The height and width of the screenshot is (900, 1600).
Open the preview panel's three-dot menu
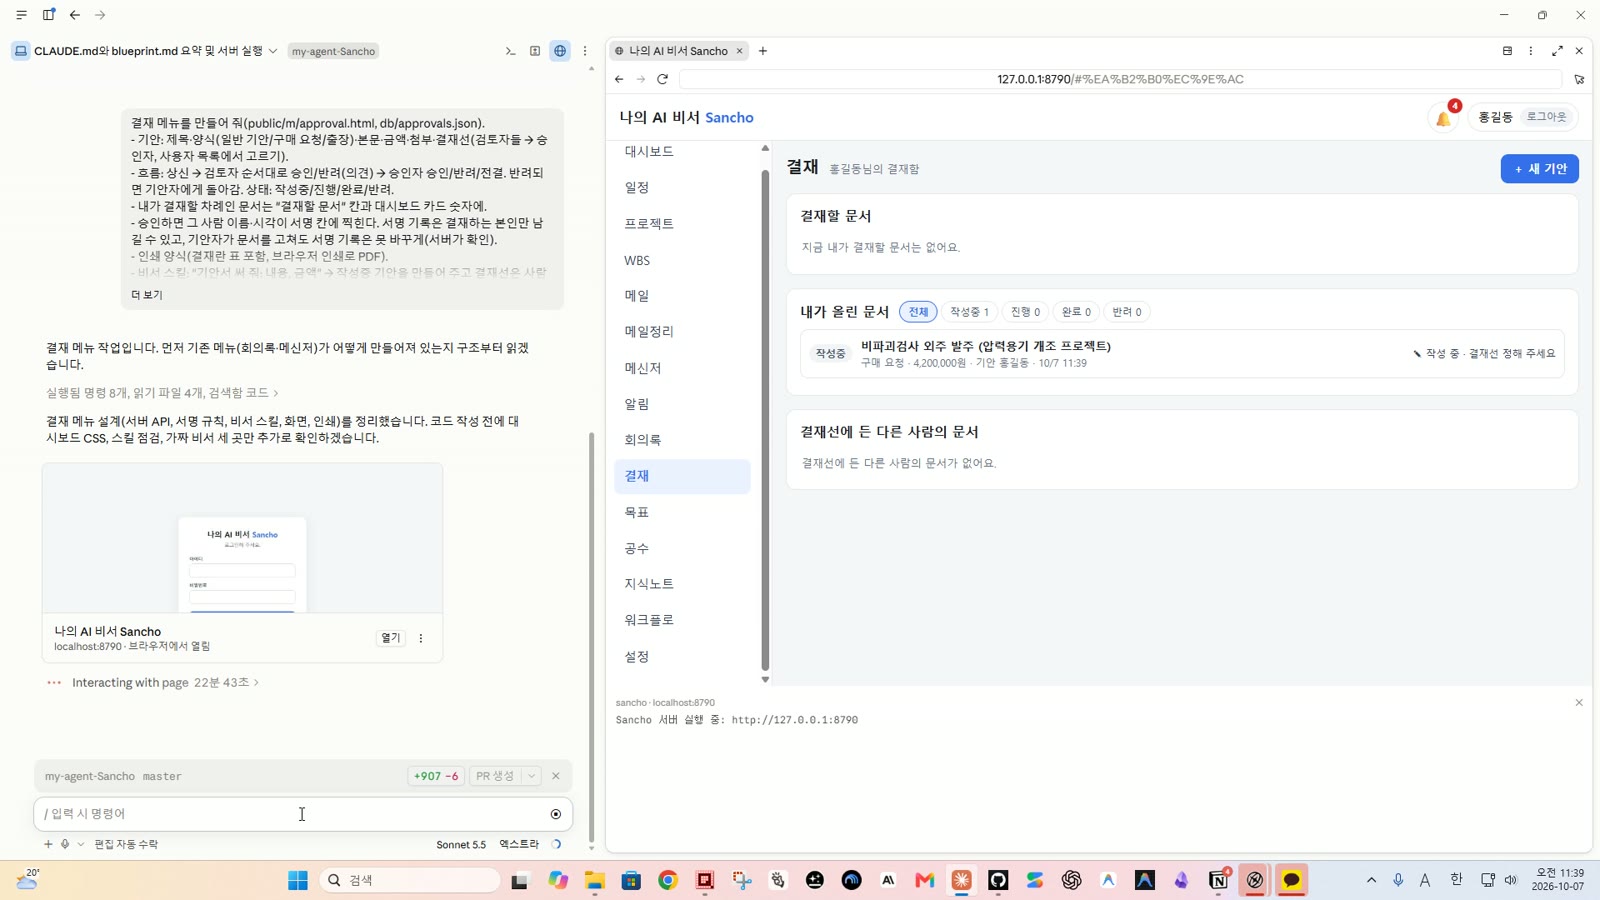pyautogui.click(x=1531, y=51)
